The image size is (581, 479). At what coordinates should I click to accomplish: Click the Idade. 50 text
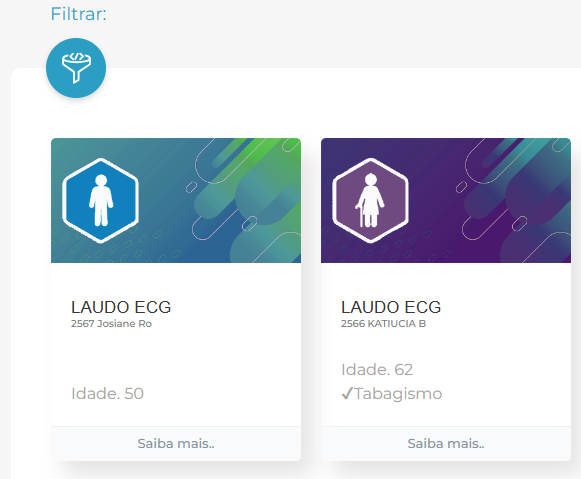pyautogui.click(x=107, y=393)
